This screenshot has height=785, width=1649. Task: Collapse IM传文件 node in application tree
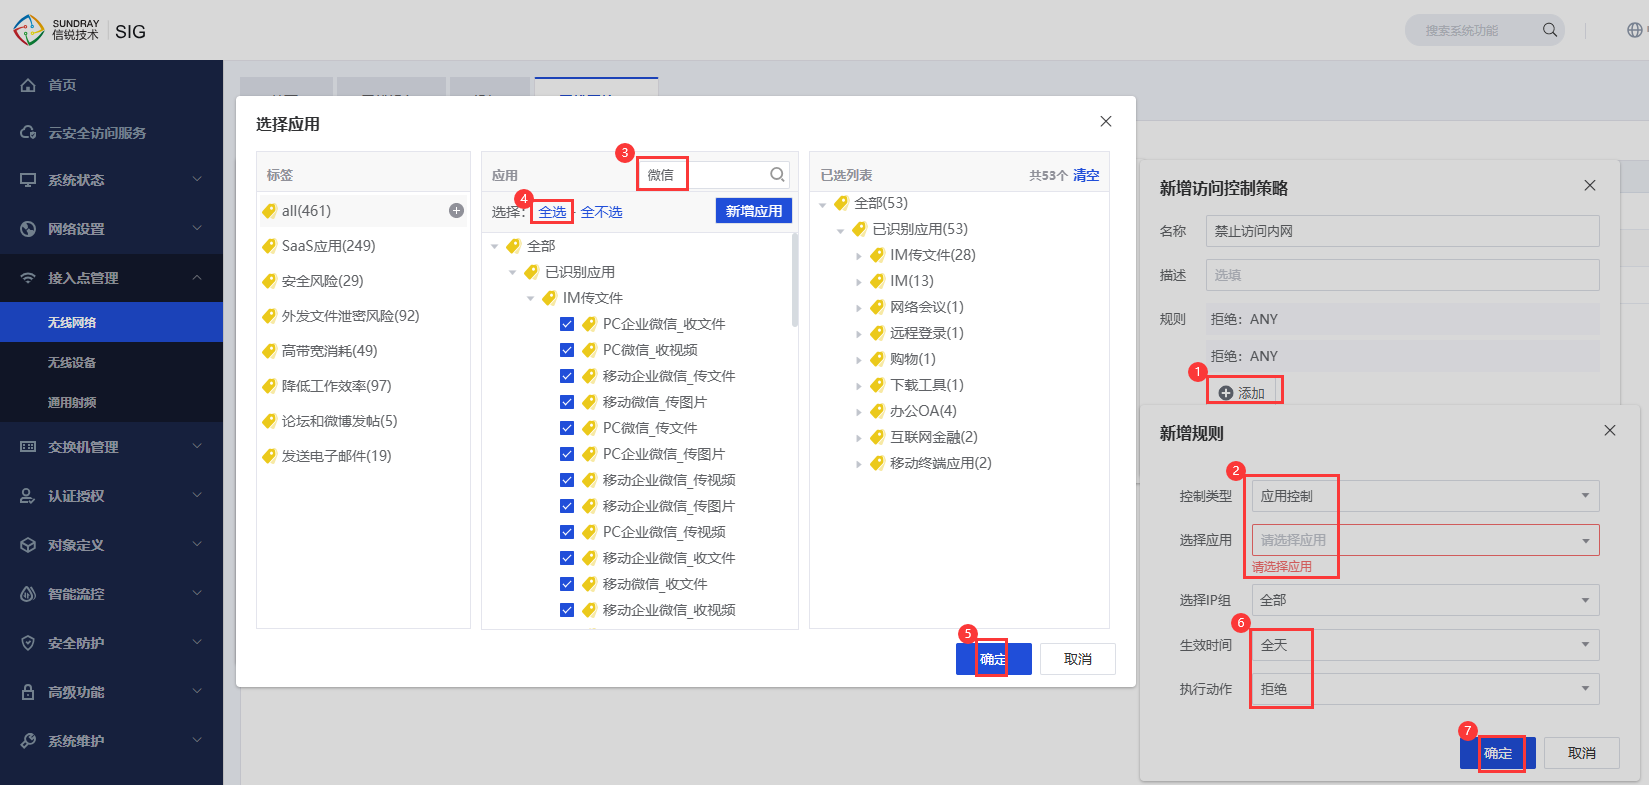point(530,298)
